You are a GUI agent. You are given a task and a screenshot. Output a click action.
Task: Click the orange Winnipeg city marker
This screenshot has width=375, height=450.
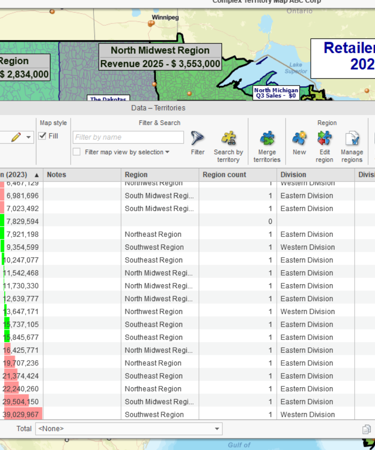(151, 23)
